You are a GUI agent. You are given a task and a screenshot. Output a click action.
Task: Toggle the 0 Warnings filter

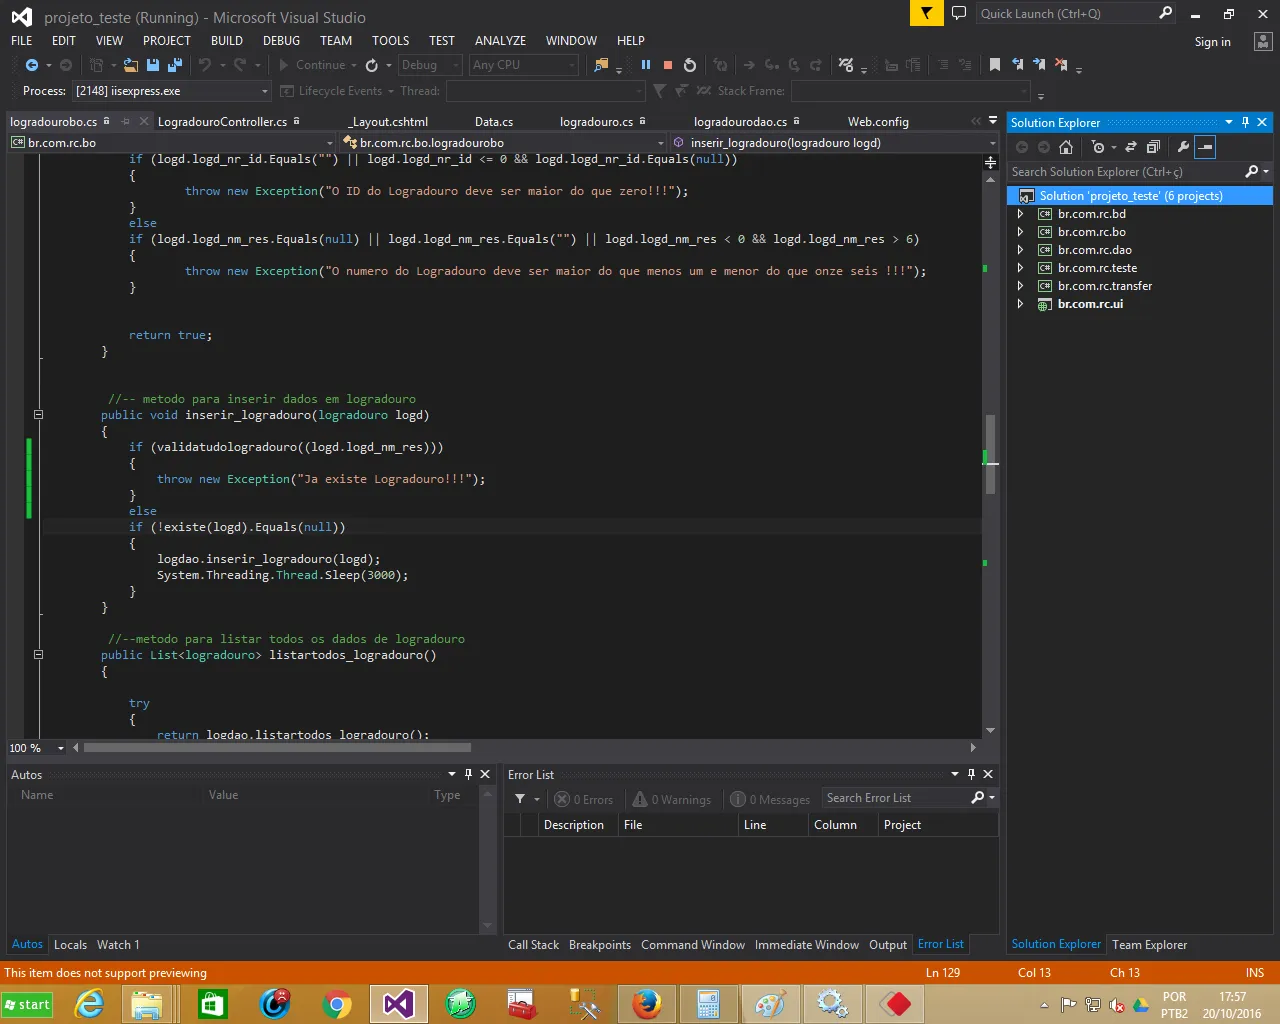point(672,799)
